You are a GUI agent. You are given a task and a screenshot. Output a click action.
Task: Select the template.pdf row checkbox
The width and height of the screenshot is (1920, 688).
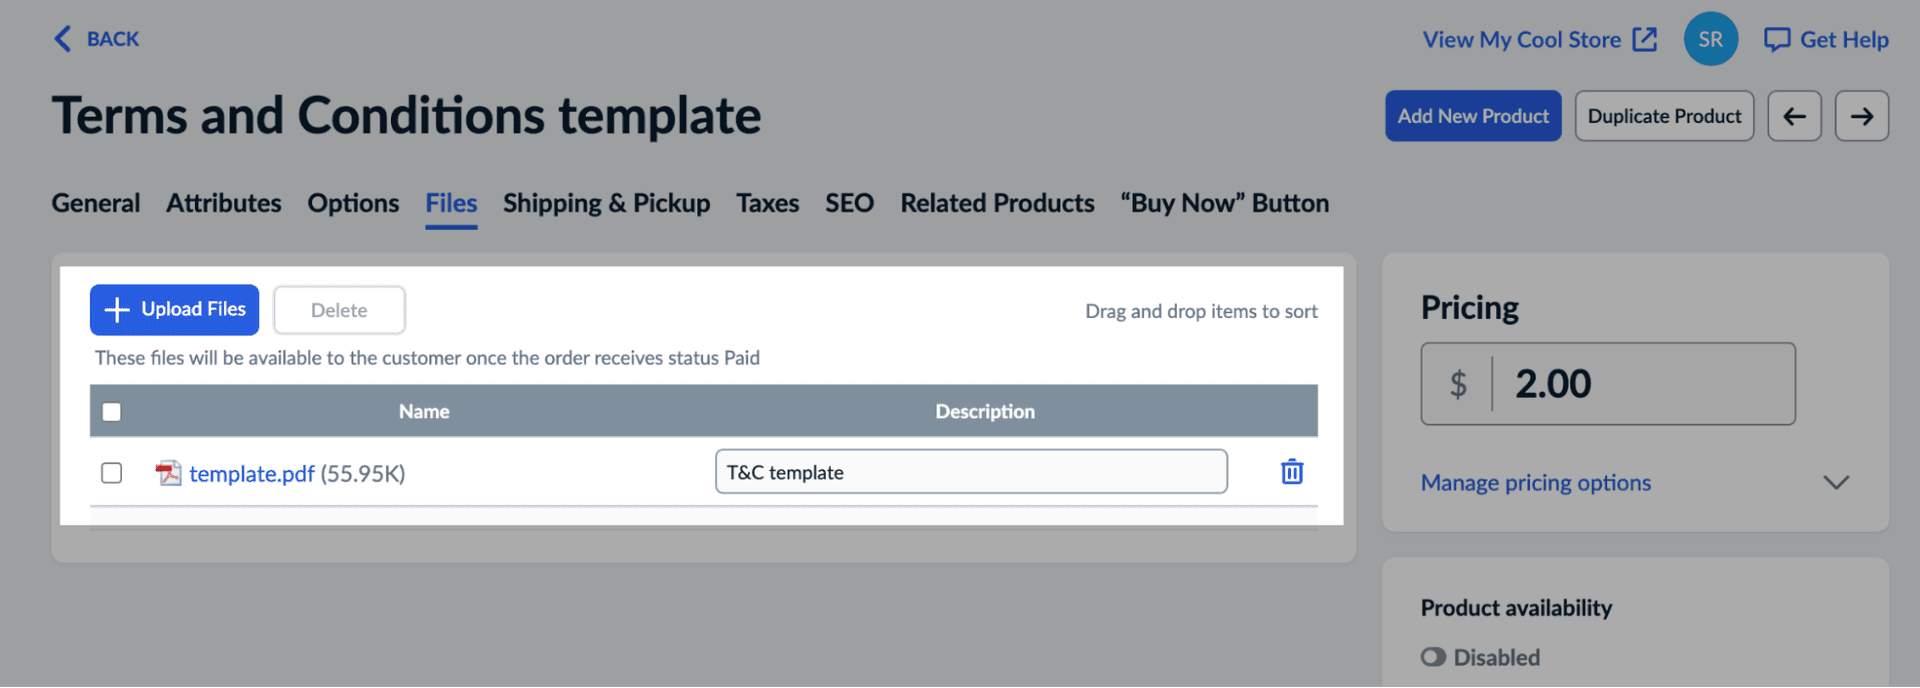coord(112,473)
